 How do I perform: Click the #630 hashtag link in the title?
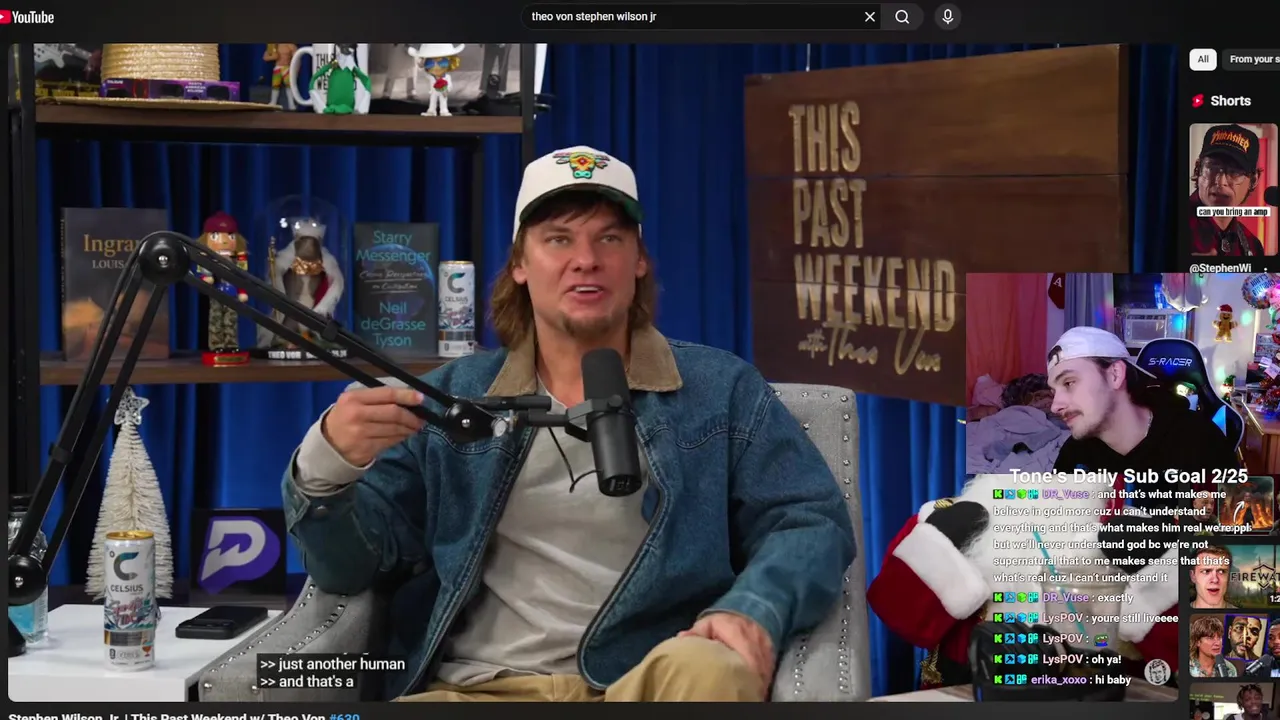coord(344,715)
